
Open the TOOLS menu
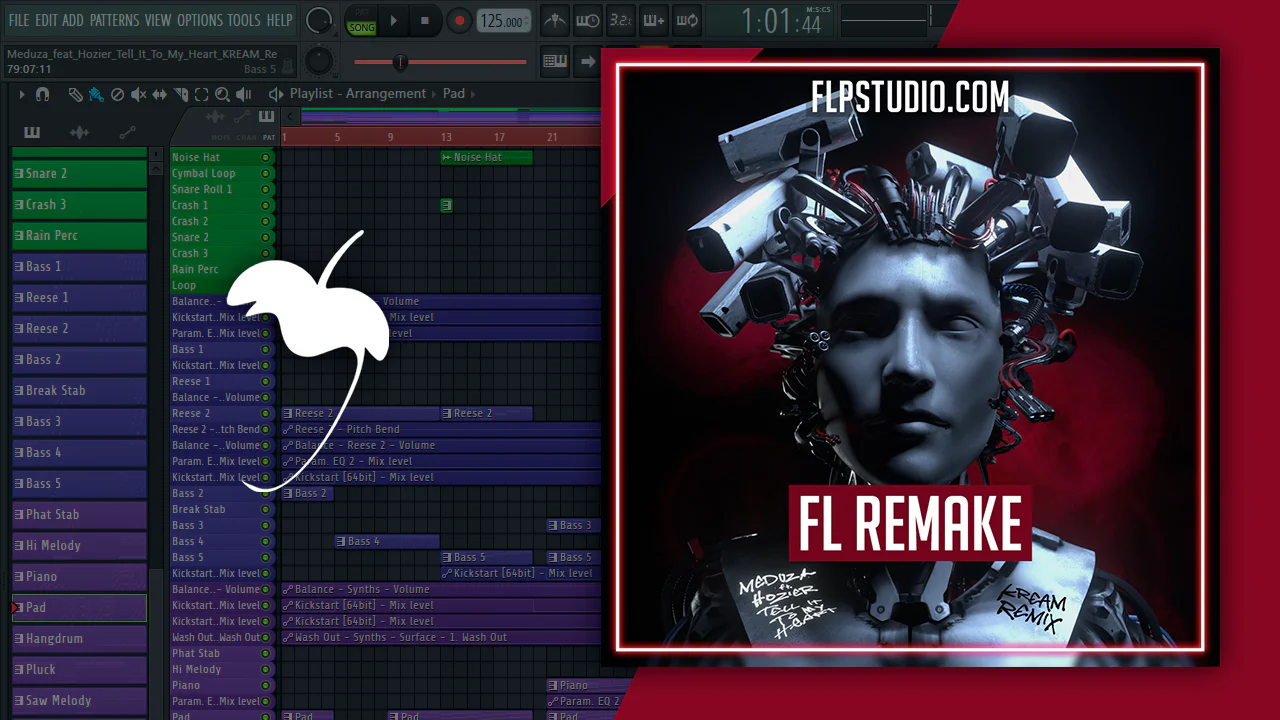(x=244, y=20)
